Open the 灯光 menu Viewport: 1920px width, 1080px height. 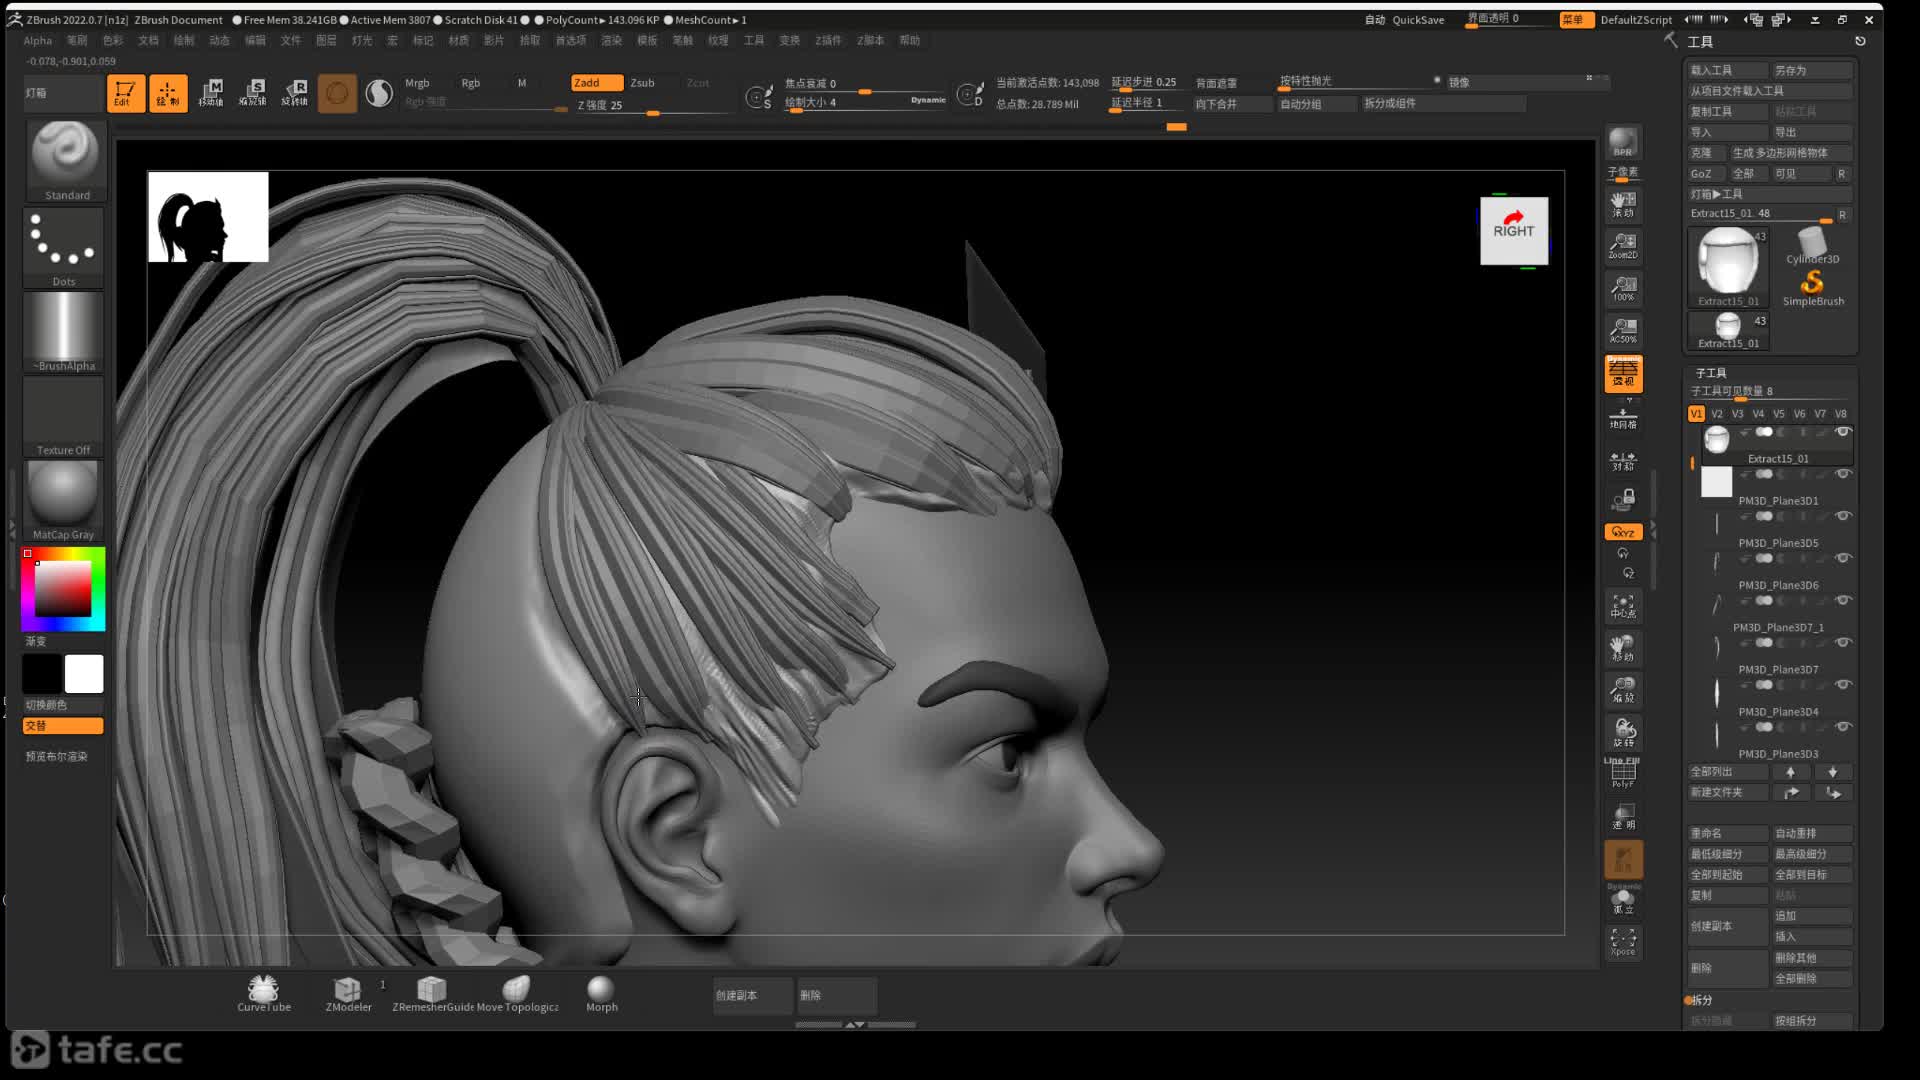point(362,41)
